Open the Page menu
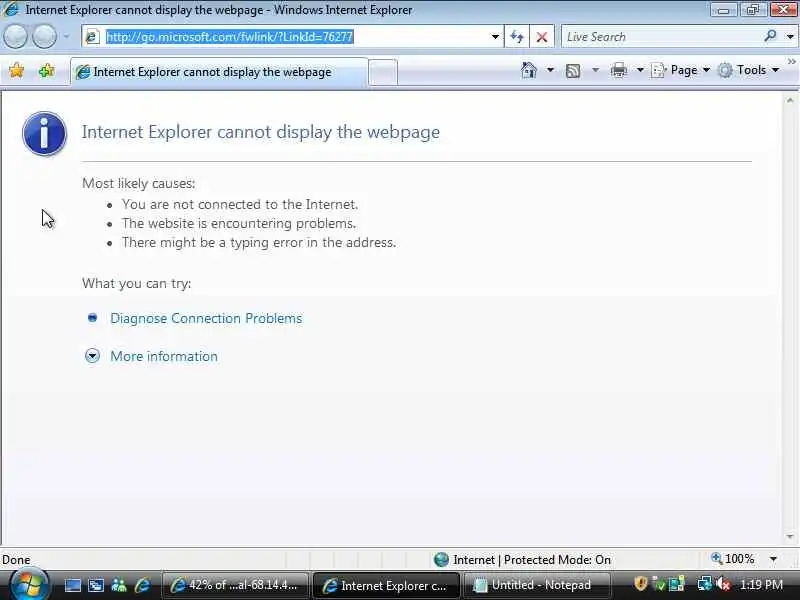Viewport: 800px width, 600px height. 681,70
